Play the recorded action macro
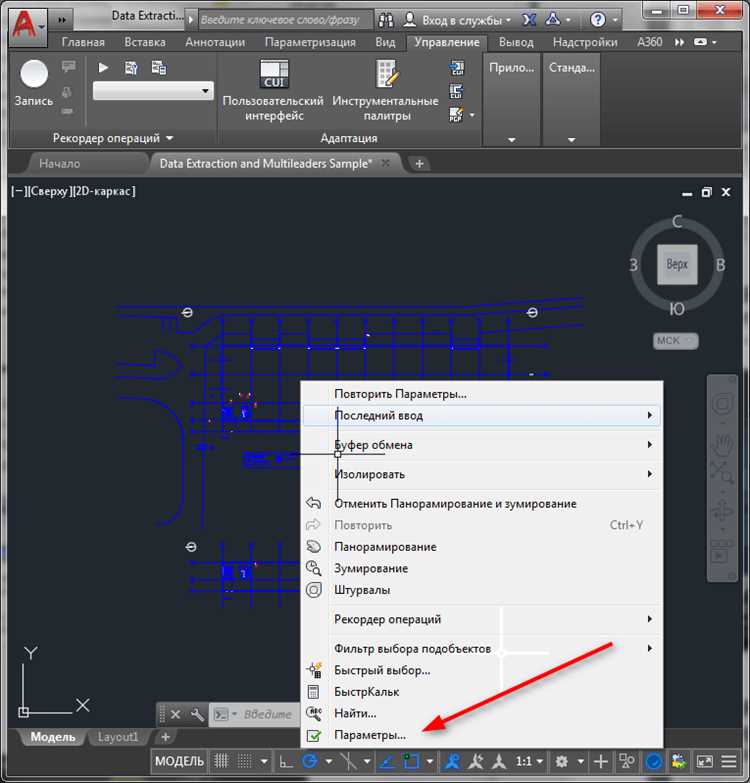 coord(103,68)
